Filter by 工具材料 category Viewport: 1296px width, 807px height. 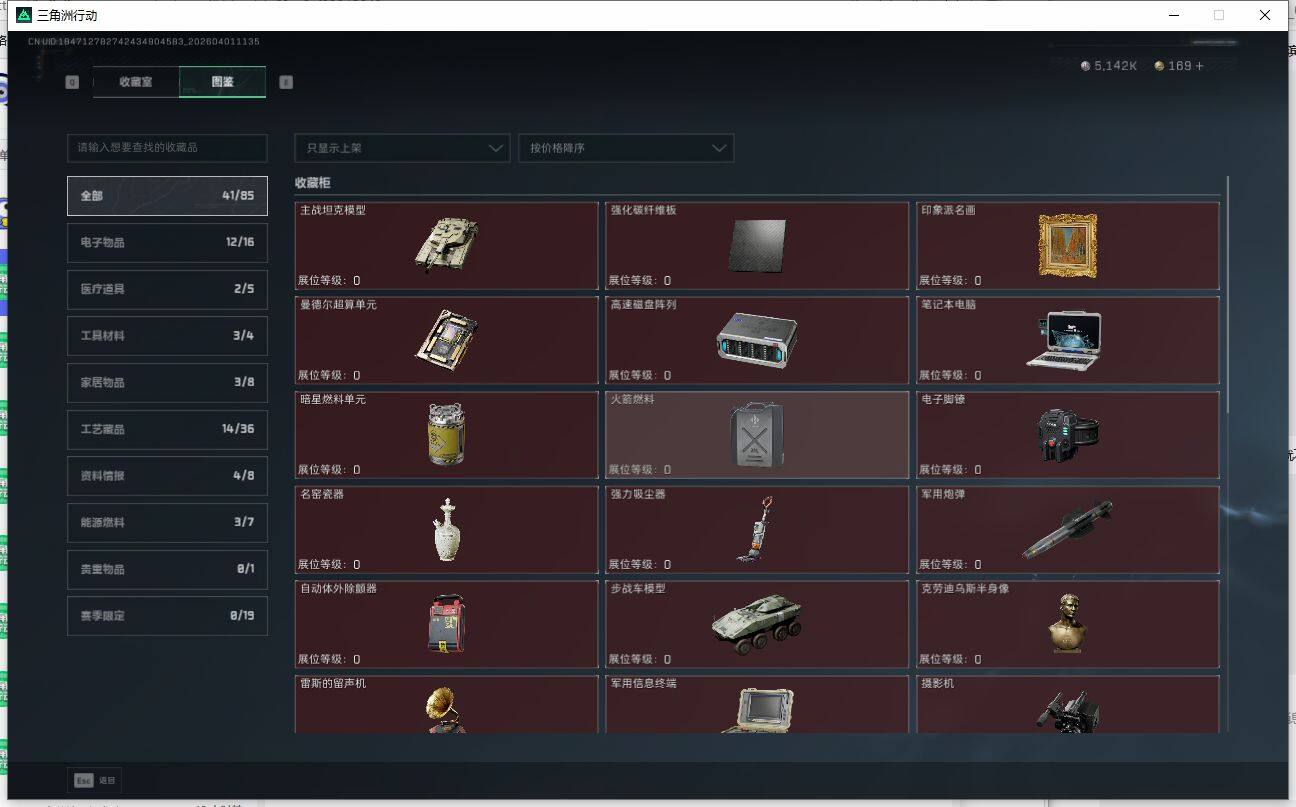(167, 336)
